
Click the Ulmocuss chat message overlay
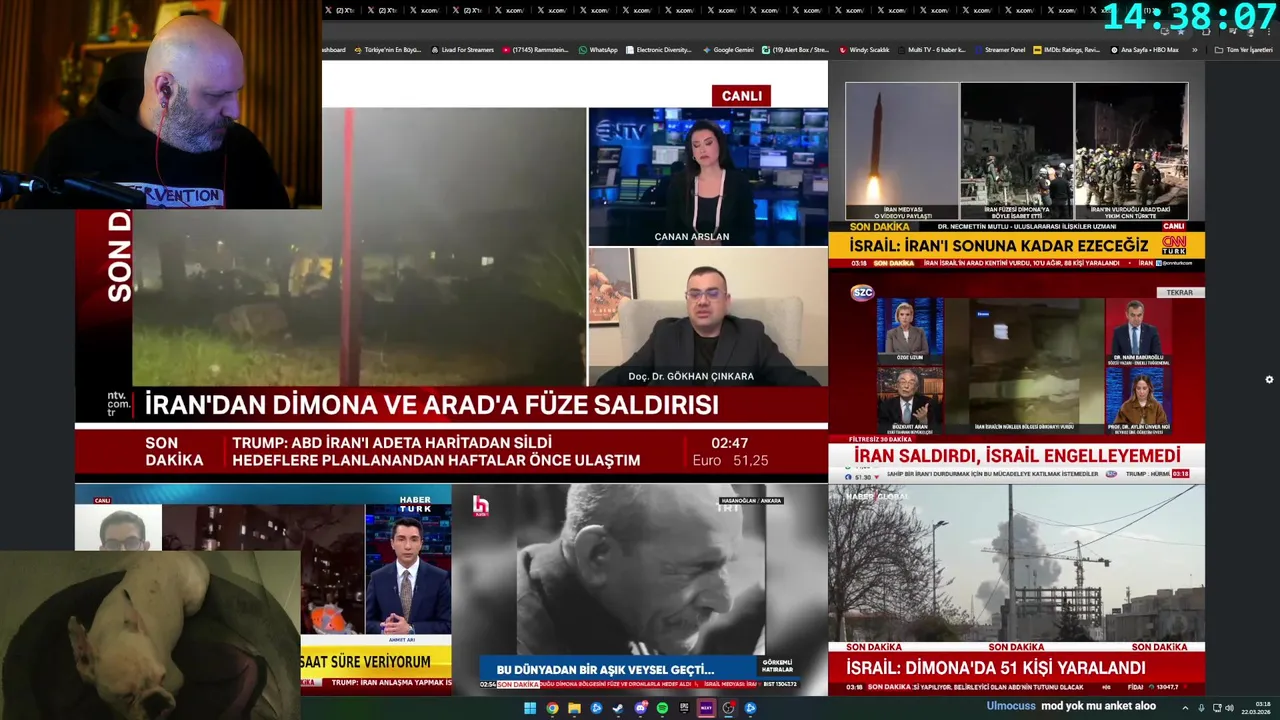click(1071, 706)
